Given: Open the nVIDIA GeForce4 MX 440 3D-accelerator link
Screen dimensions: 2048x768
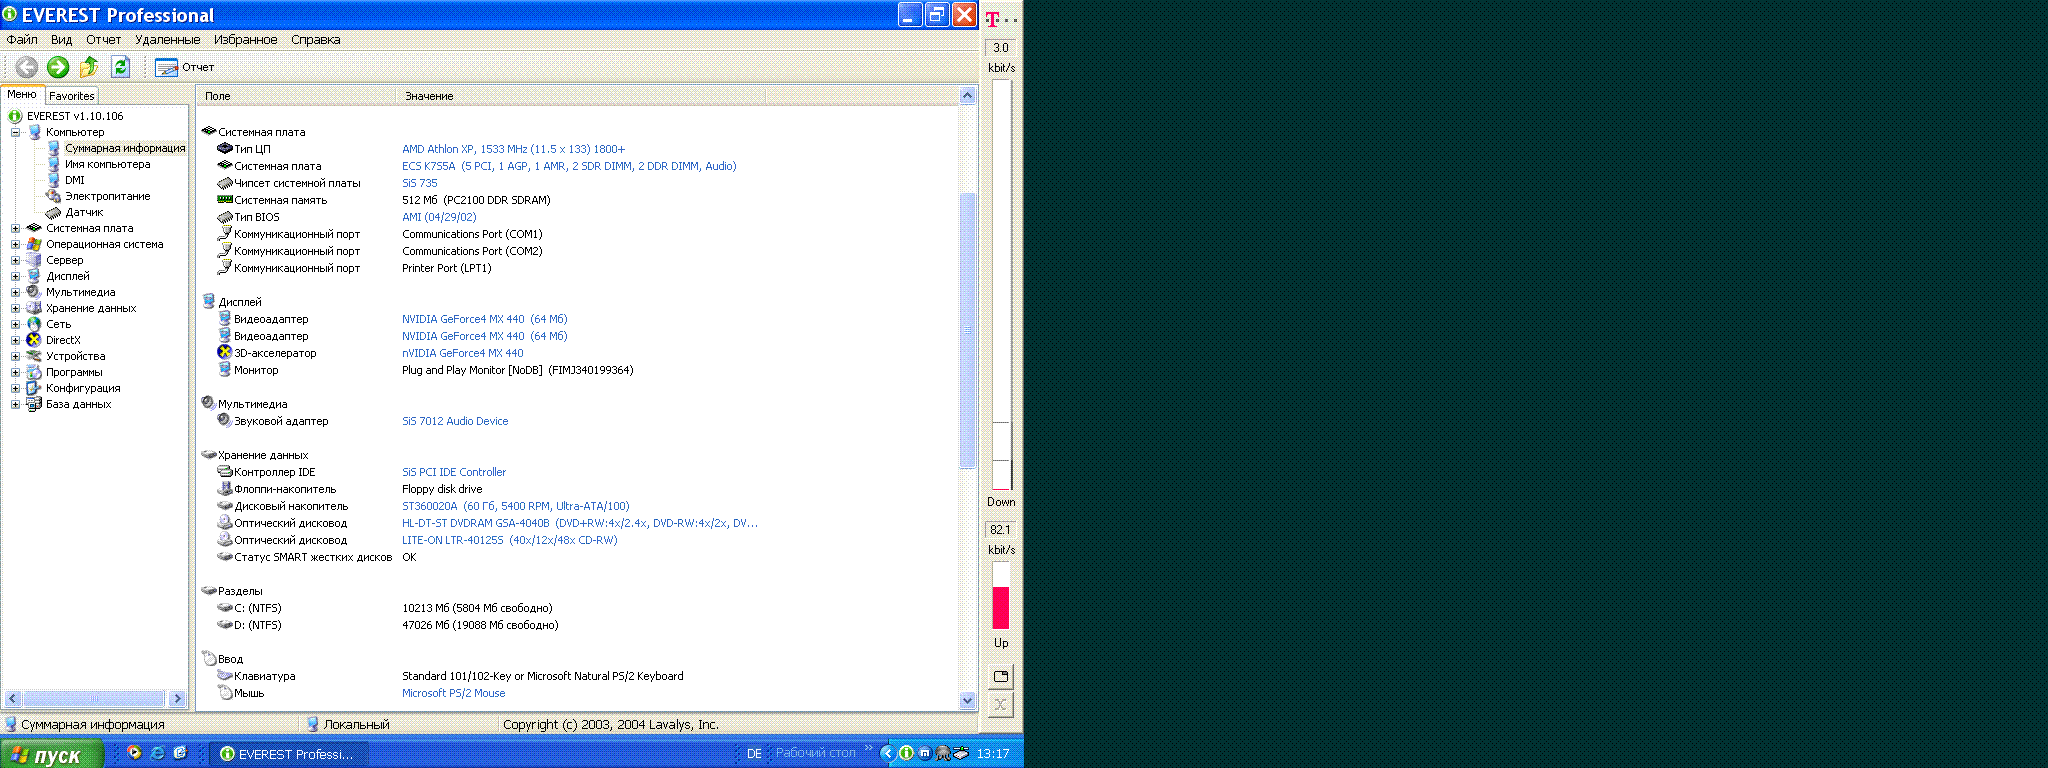Looking at the screenshot, I should tap(462, 353).
